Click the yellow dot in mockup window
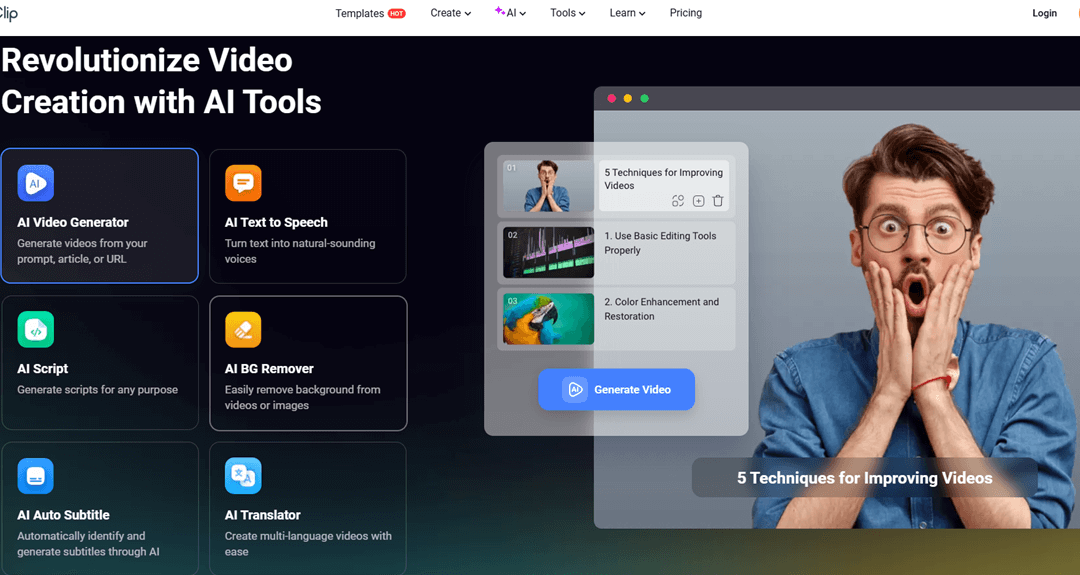The height and width of the screenshot is (575, 1080). click(x=627, y=98)
